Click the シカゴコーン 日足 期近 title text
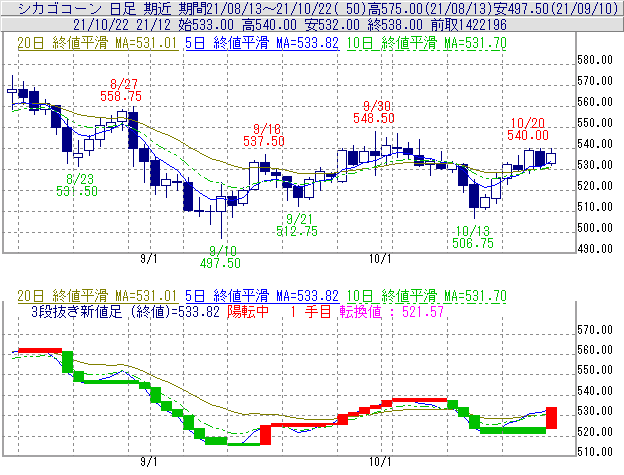 pyautogui.click(x=95, y=8)
